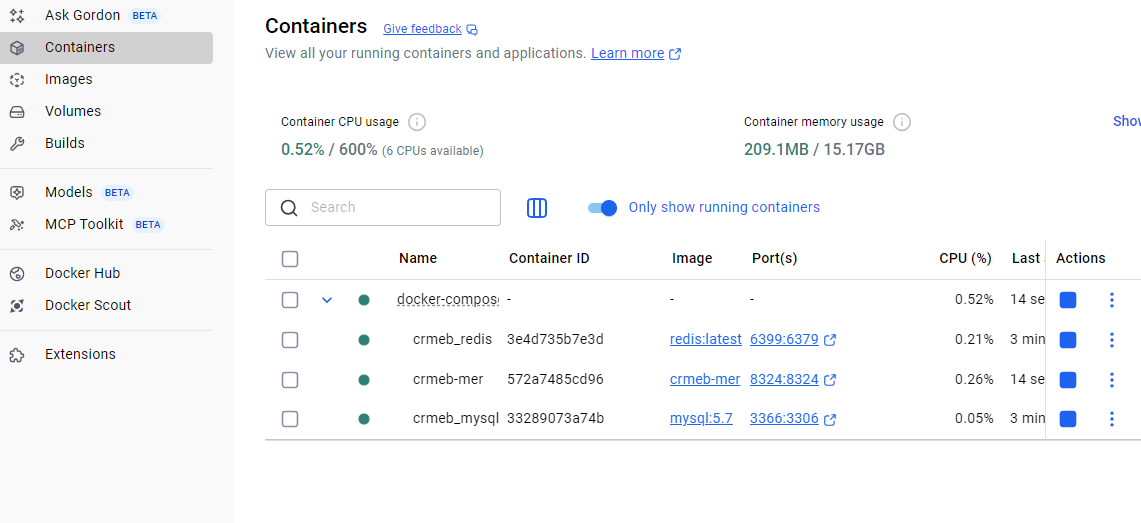The height and width of the screenshot is (523, 1141).
Task: Open the crmeb_mysql container
Action: (456, 418)
